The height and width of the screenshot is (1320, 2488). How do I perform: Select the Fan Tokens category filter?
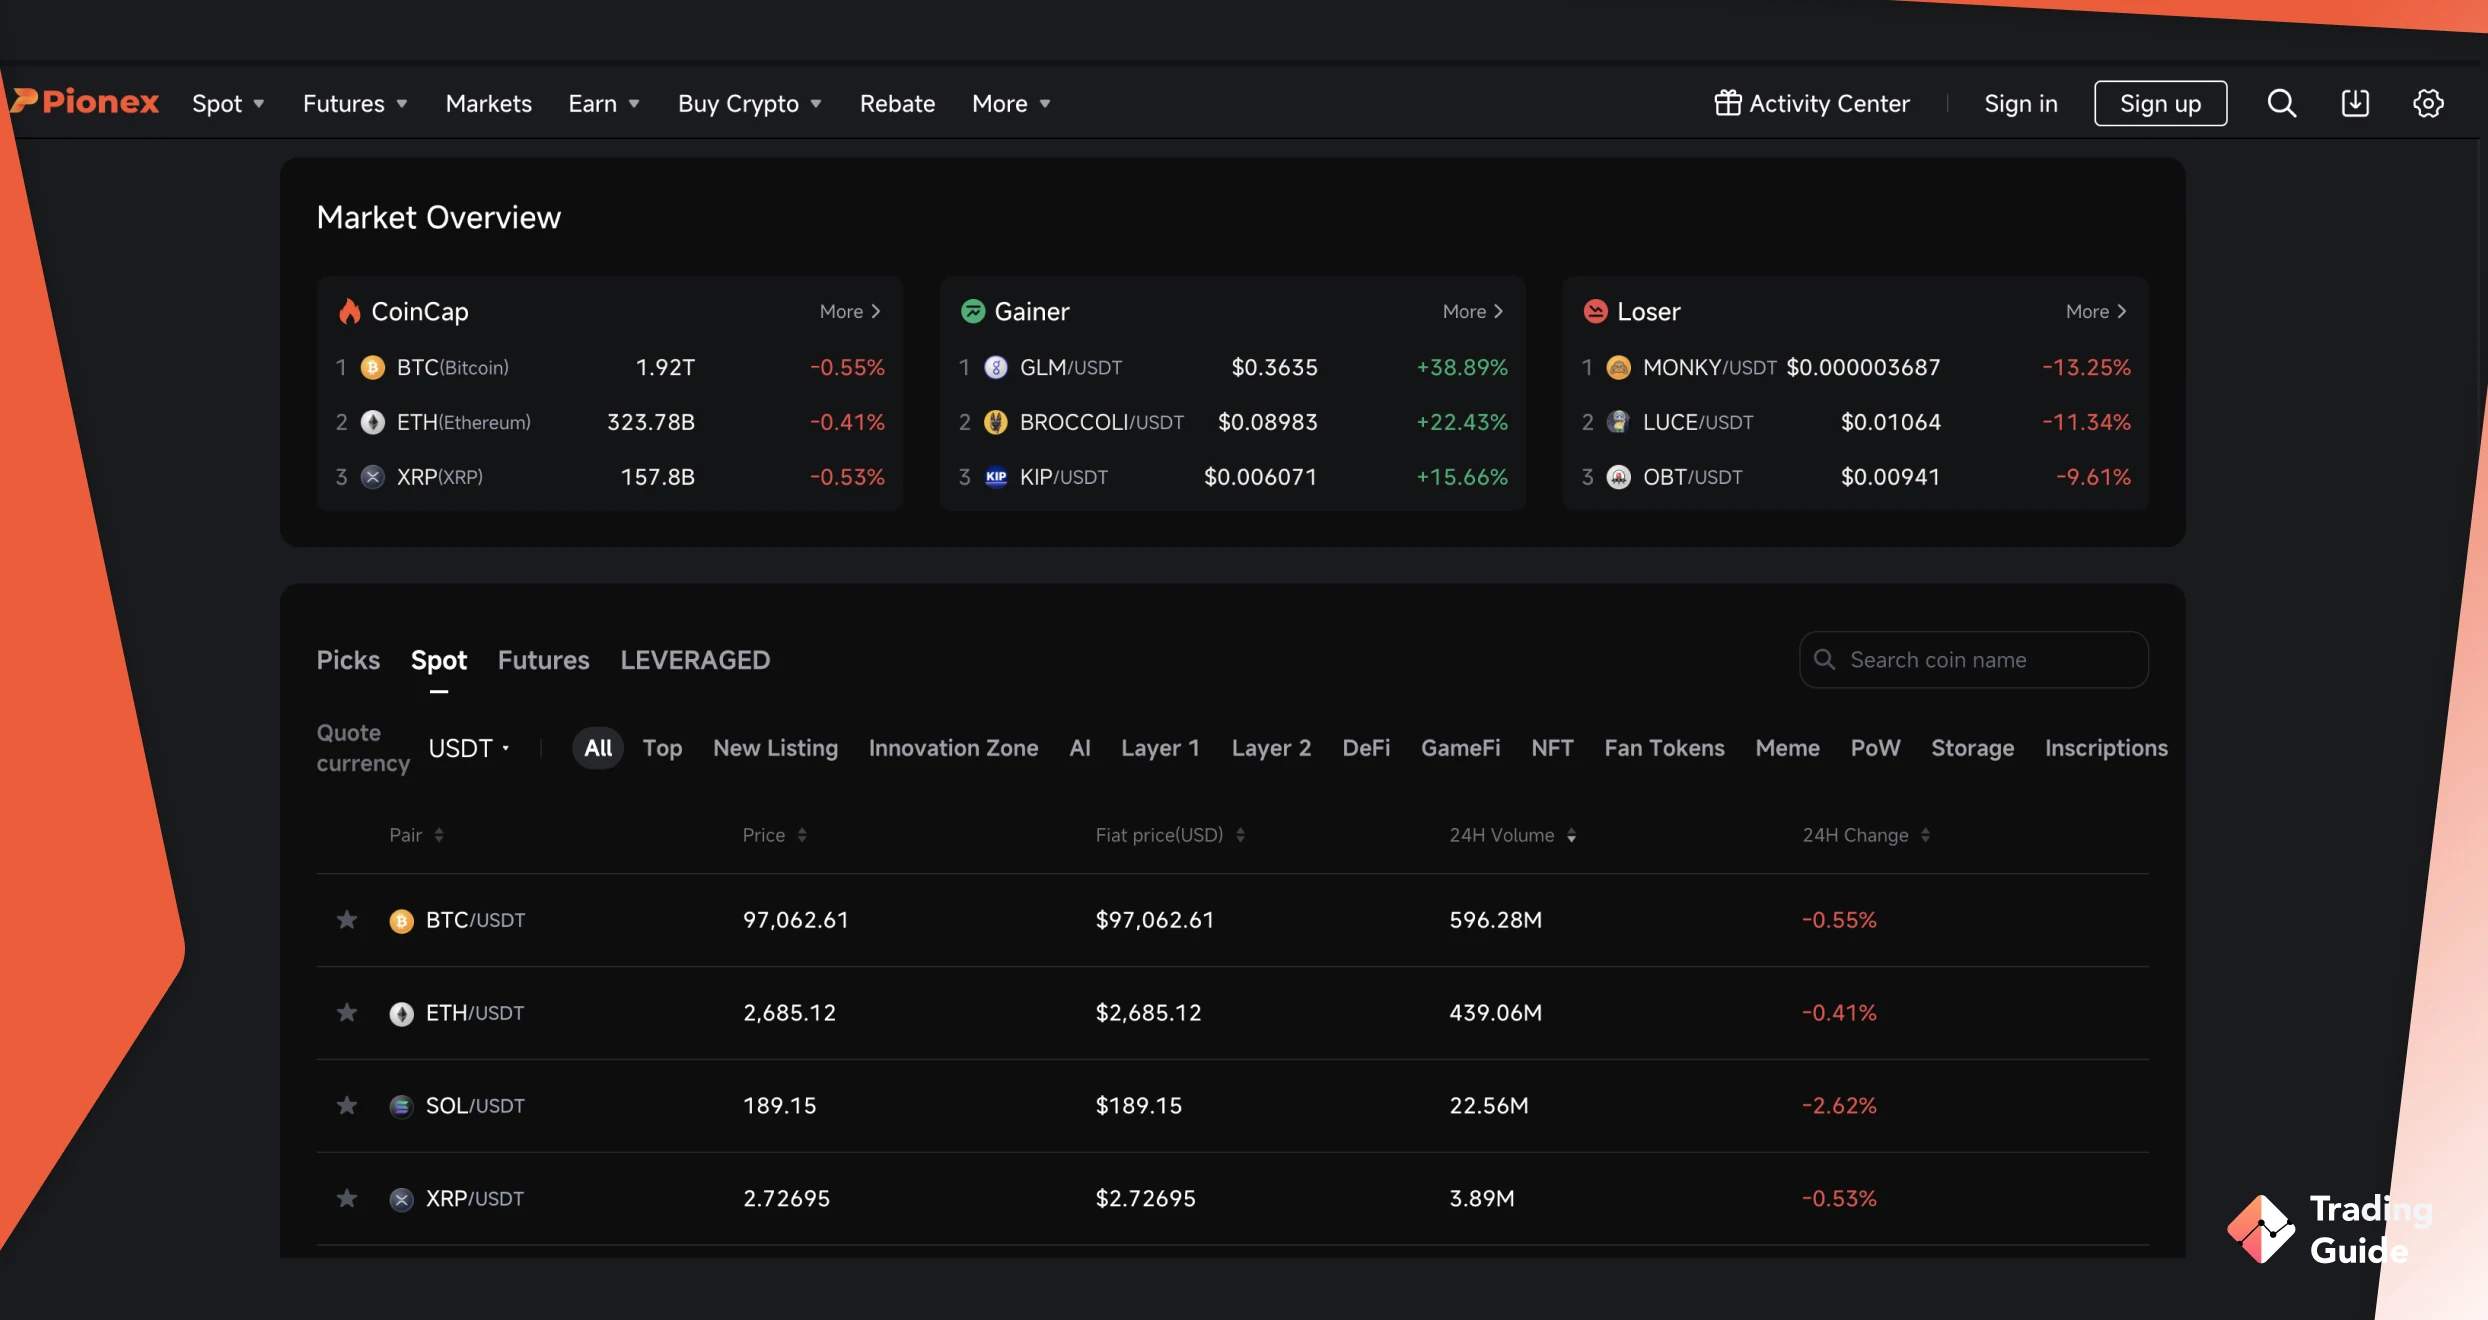[1664, 748]
